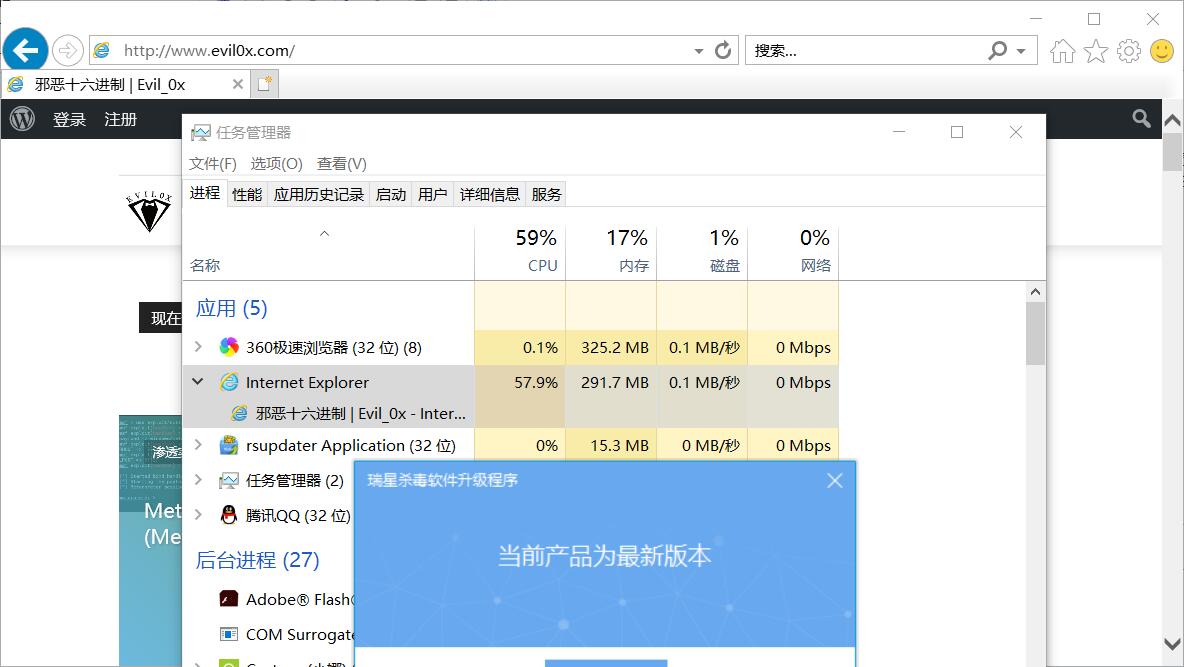
Task: Click the refresh icon in address bar
Action: click(x=723, y=50)
